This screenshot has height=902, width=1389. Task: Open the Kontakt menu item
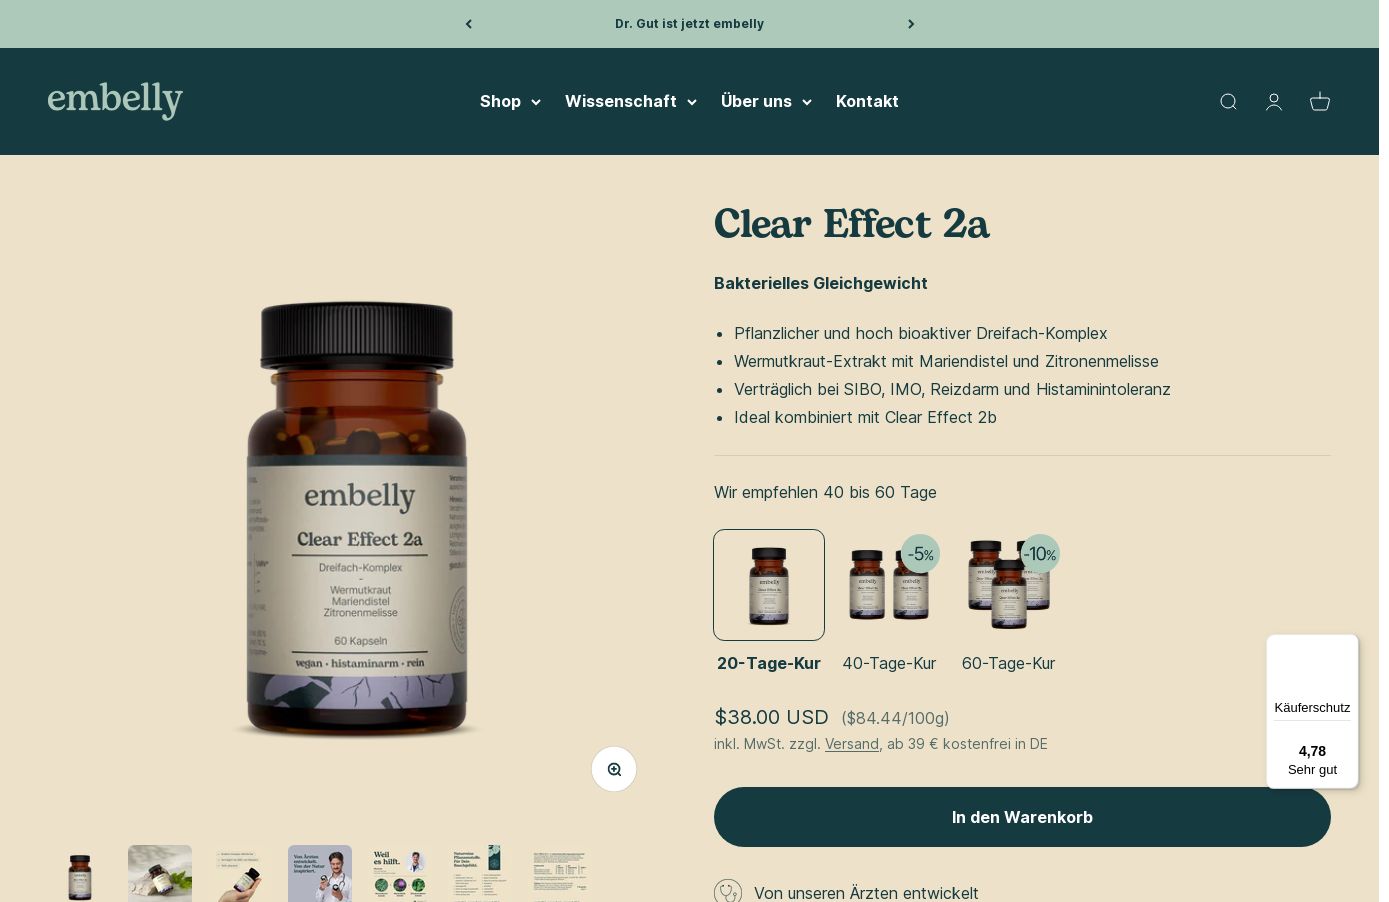(867, 101)
